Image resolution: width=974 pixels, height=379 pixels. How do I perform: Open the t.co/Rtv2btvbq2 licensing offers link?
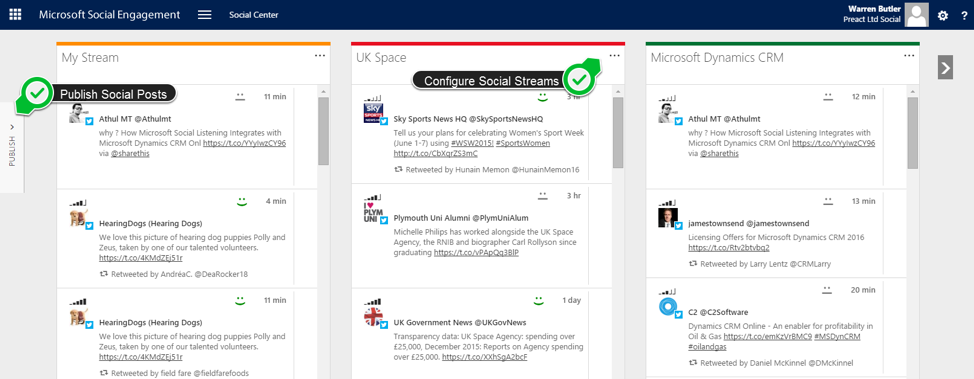tap(729, 248)
